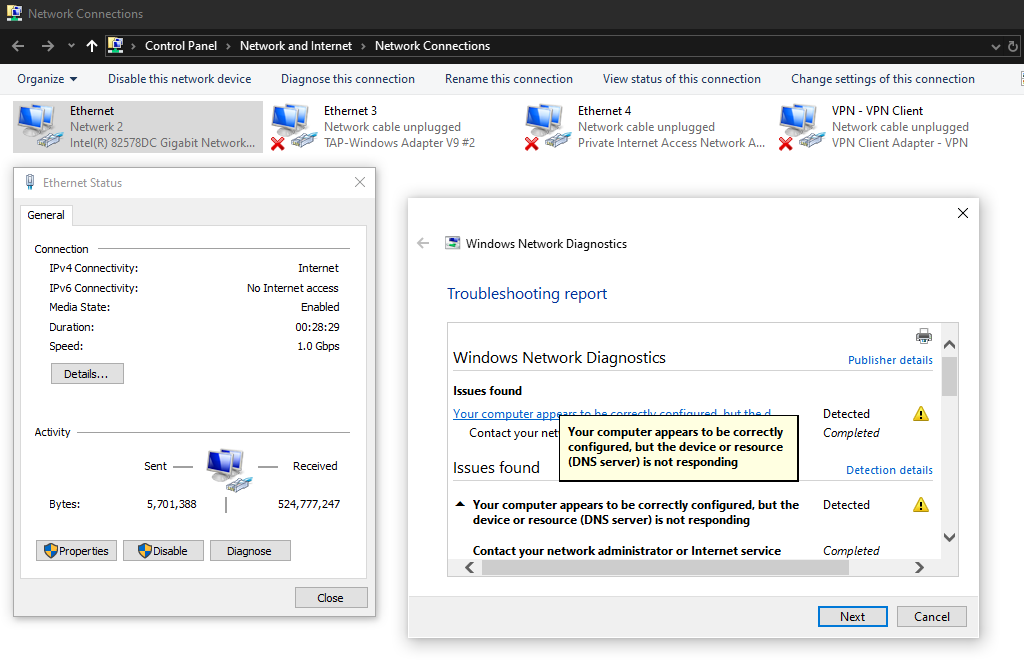The height and width of the screenshot is (664, 1024).
Task: Select the Ethernet 3 TAP-Windows adapter icon
Action: [x=290, y=126]
